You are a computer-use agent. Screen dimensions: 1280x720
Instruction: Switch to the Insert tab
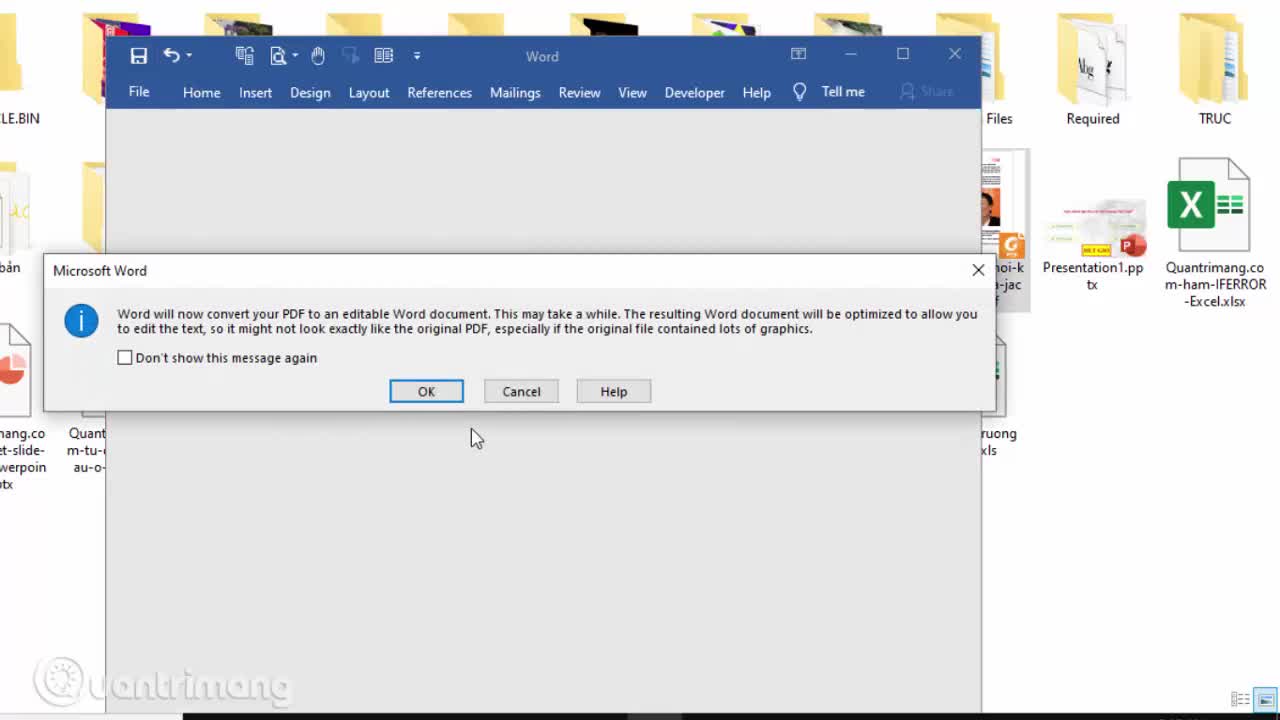[255, 92]
